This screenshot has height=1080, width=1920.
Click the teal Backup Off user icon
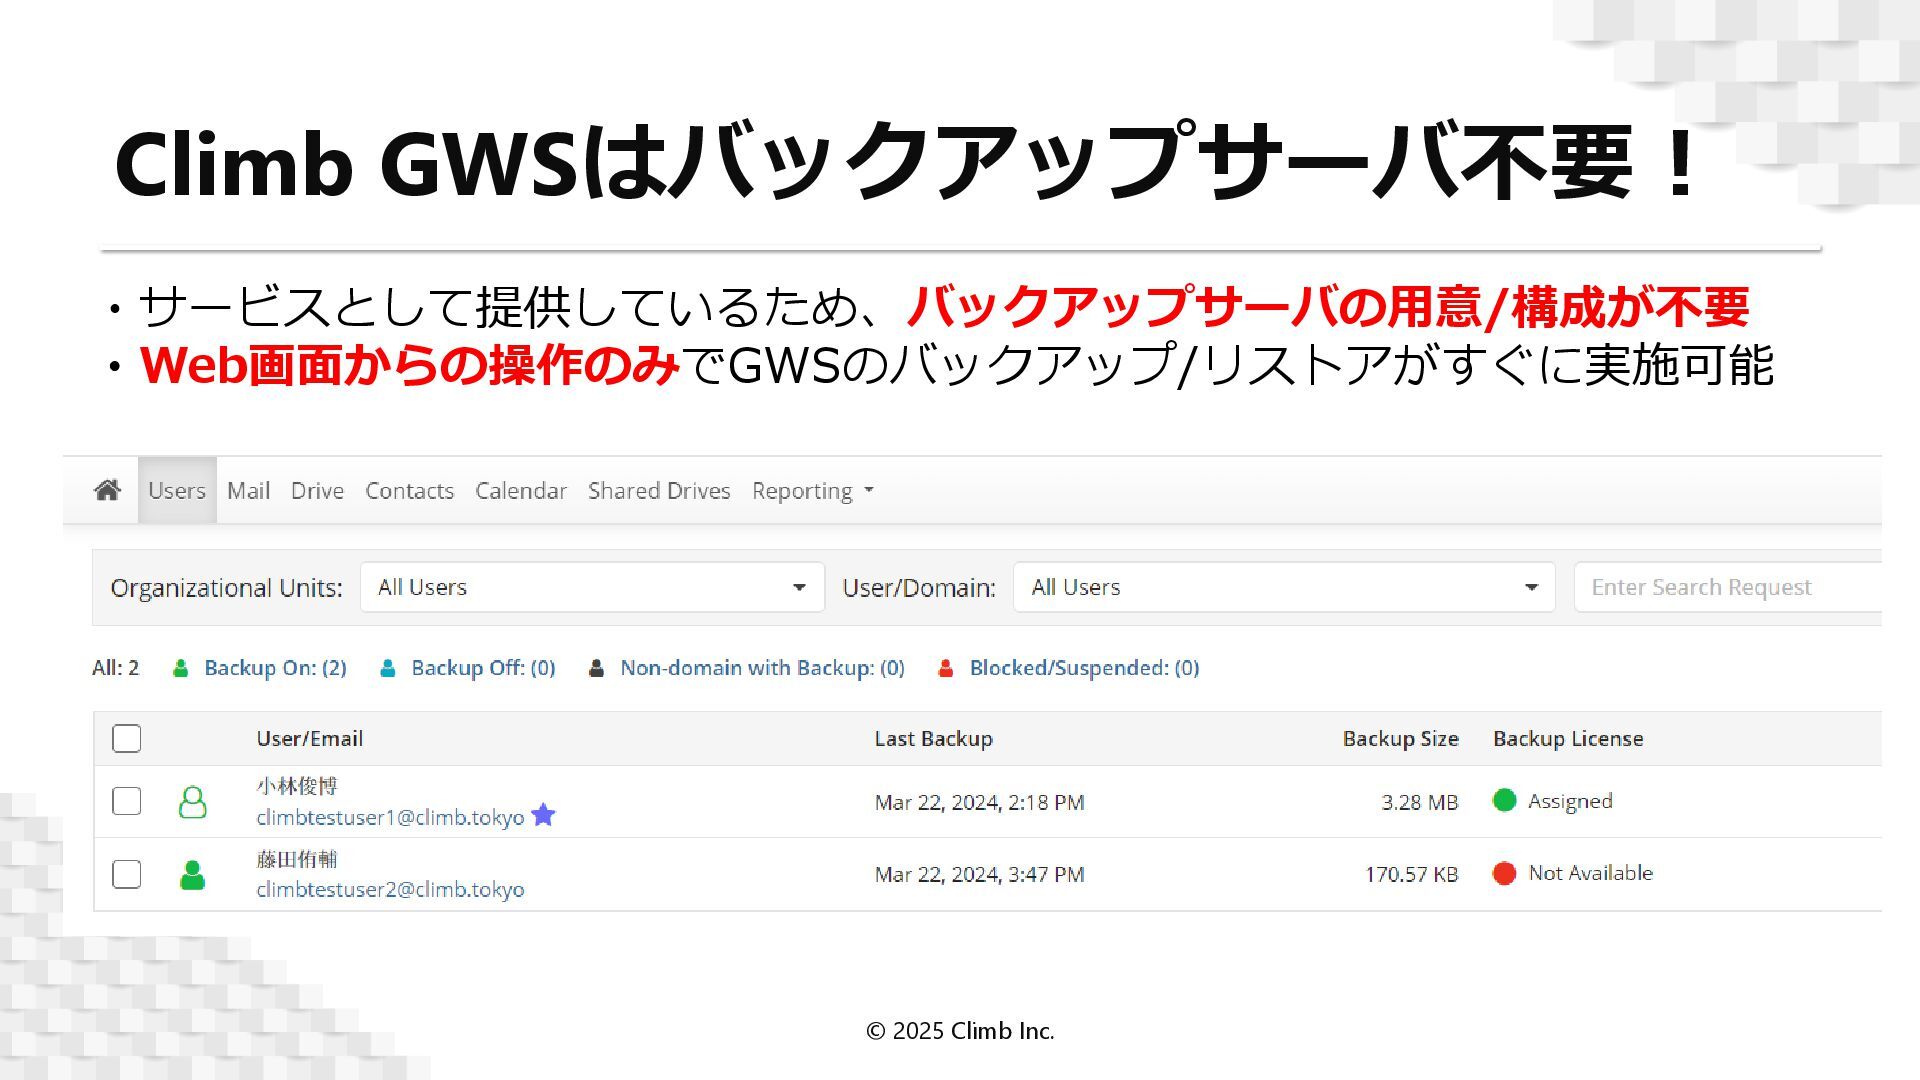pos(388,668)
